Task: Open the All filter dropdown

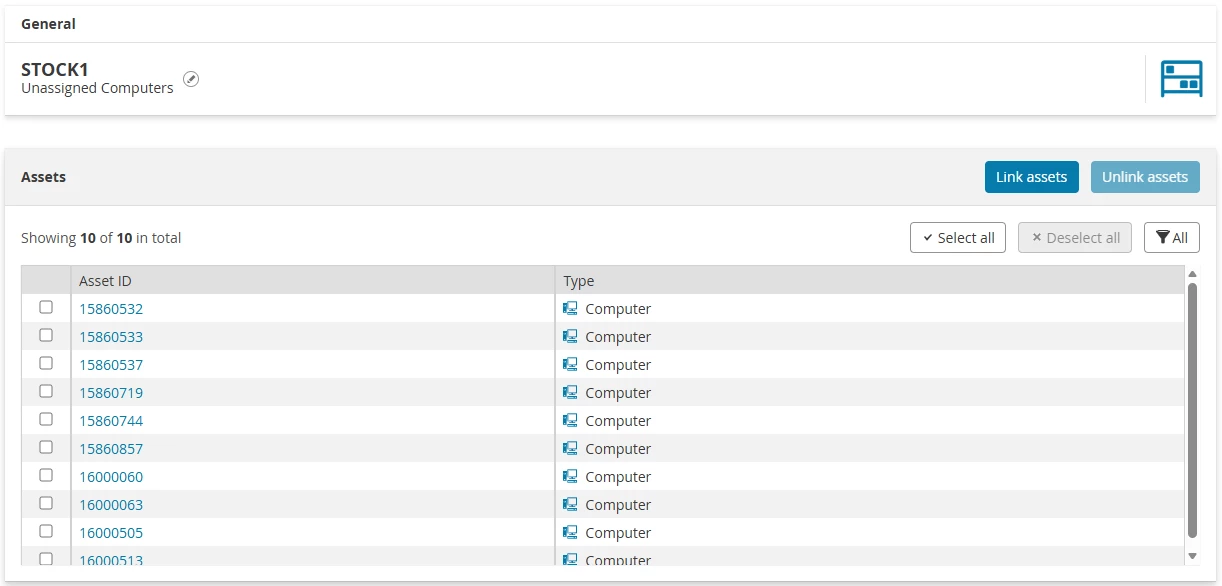Action: click(1171, 238)
